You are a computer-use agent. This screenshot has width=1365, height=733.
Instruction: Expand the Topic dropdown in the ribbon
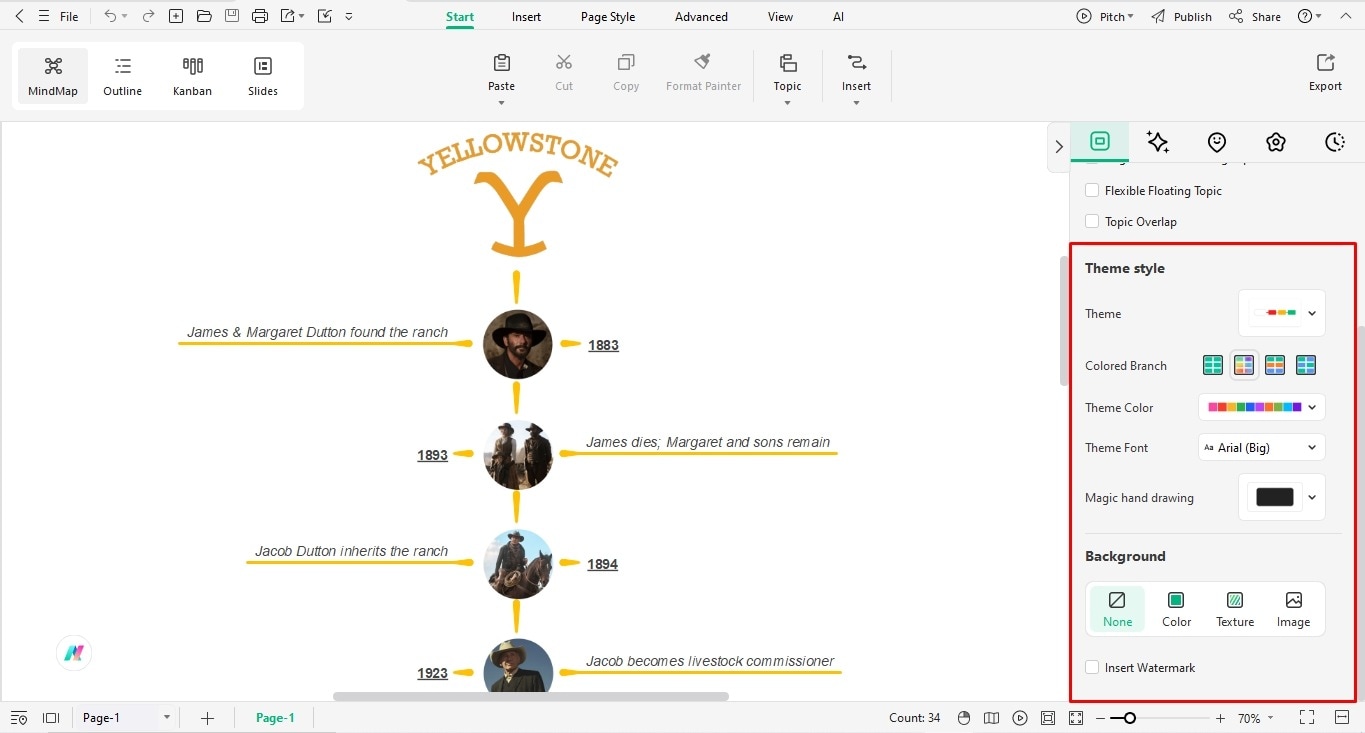pos(787,102)
